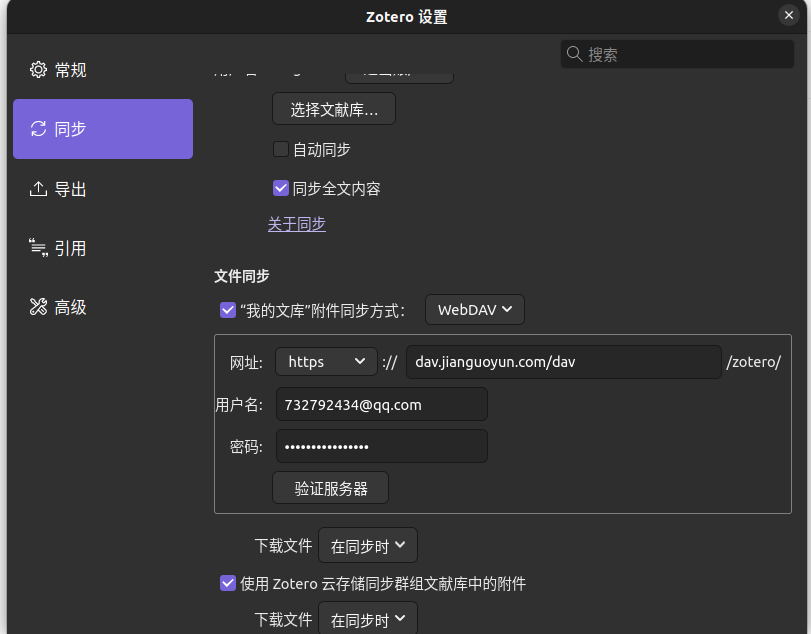Viewport: 811px width, 634px height.
Task: Focus the WebDAV URL field dav.jianguoyun.com/dav
Action: pyautogui.click(x=563, y=362)
